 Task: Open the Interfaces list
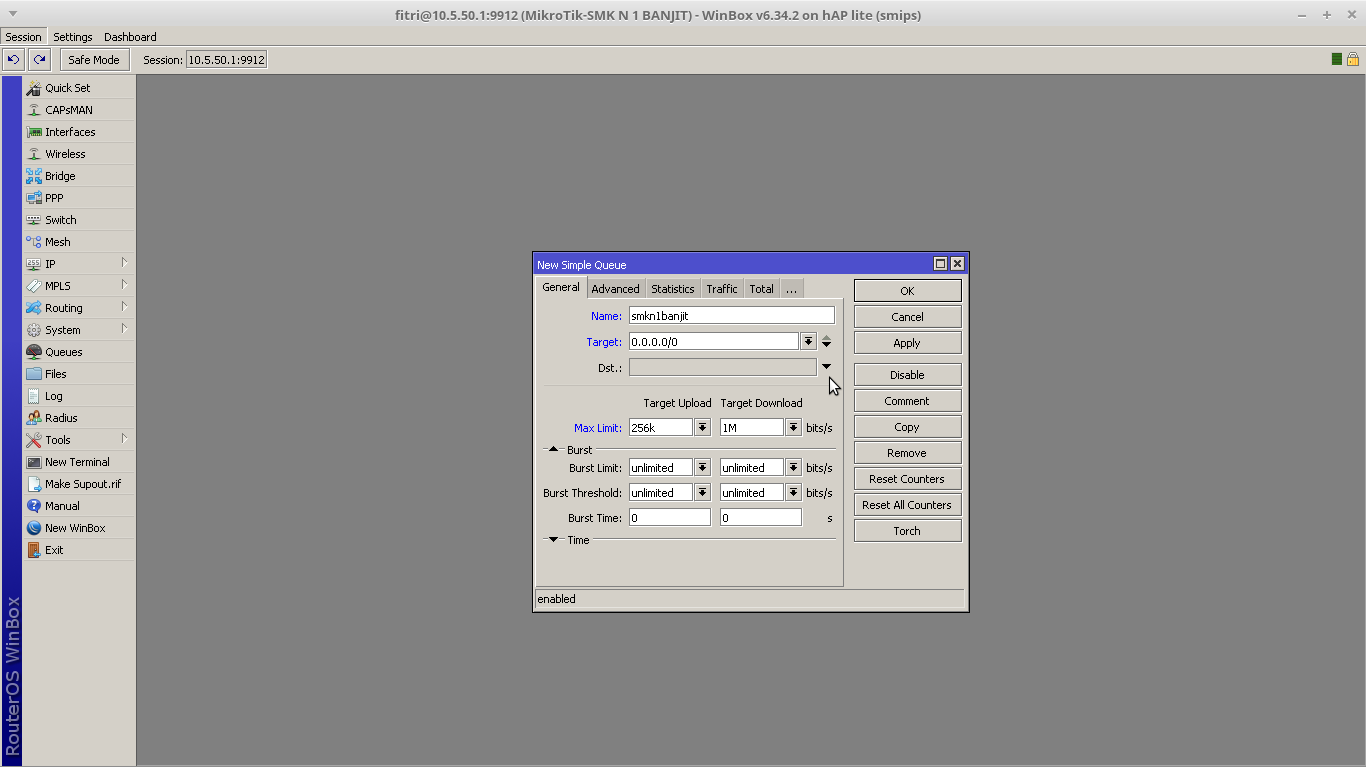pos(78,132)
